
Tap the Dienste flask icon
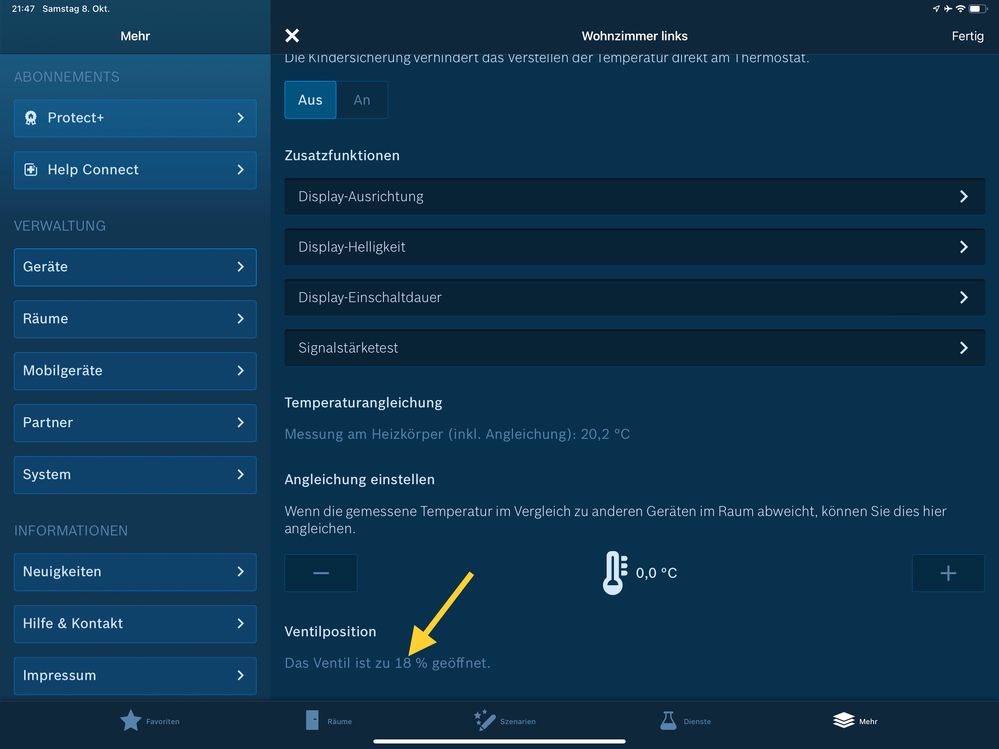(668, 720)
